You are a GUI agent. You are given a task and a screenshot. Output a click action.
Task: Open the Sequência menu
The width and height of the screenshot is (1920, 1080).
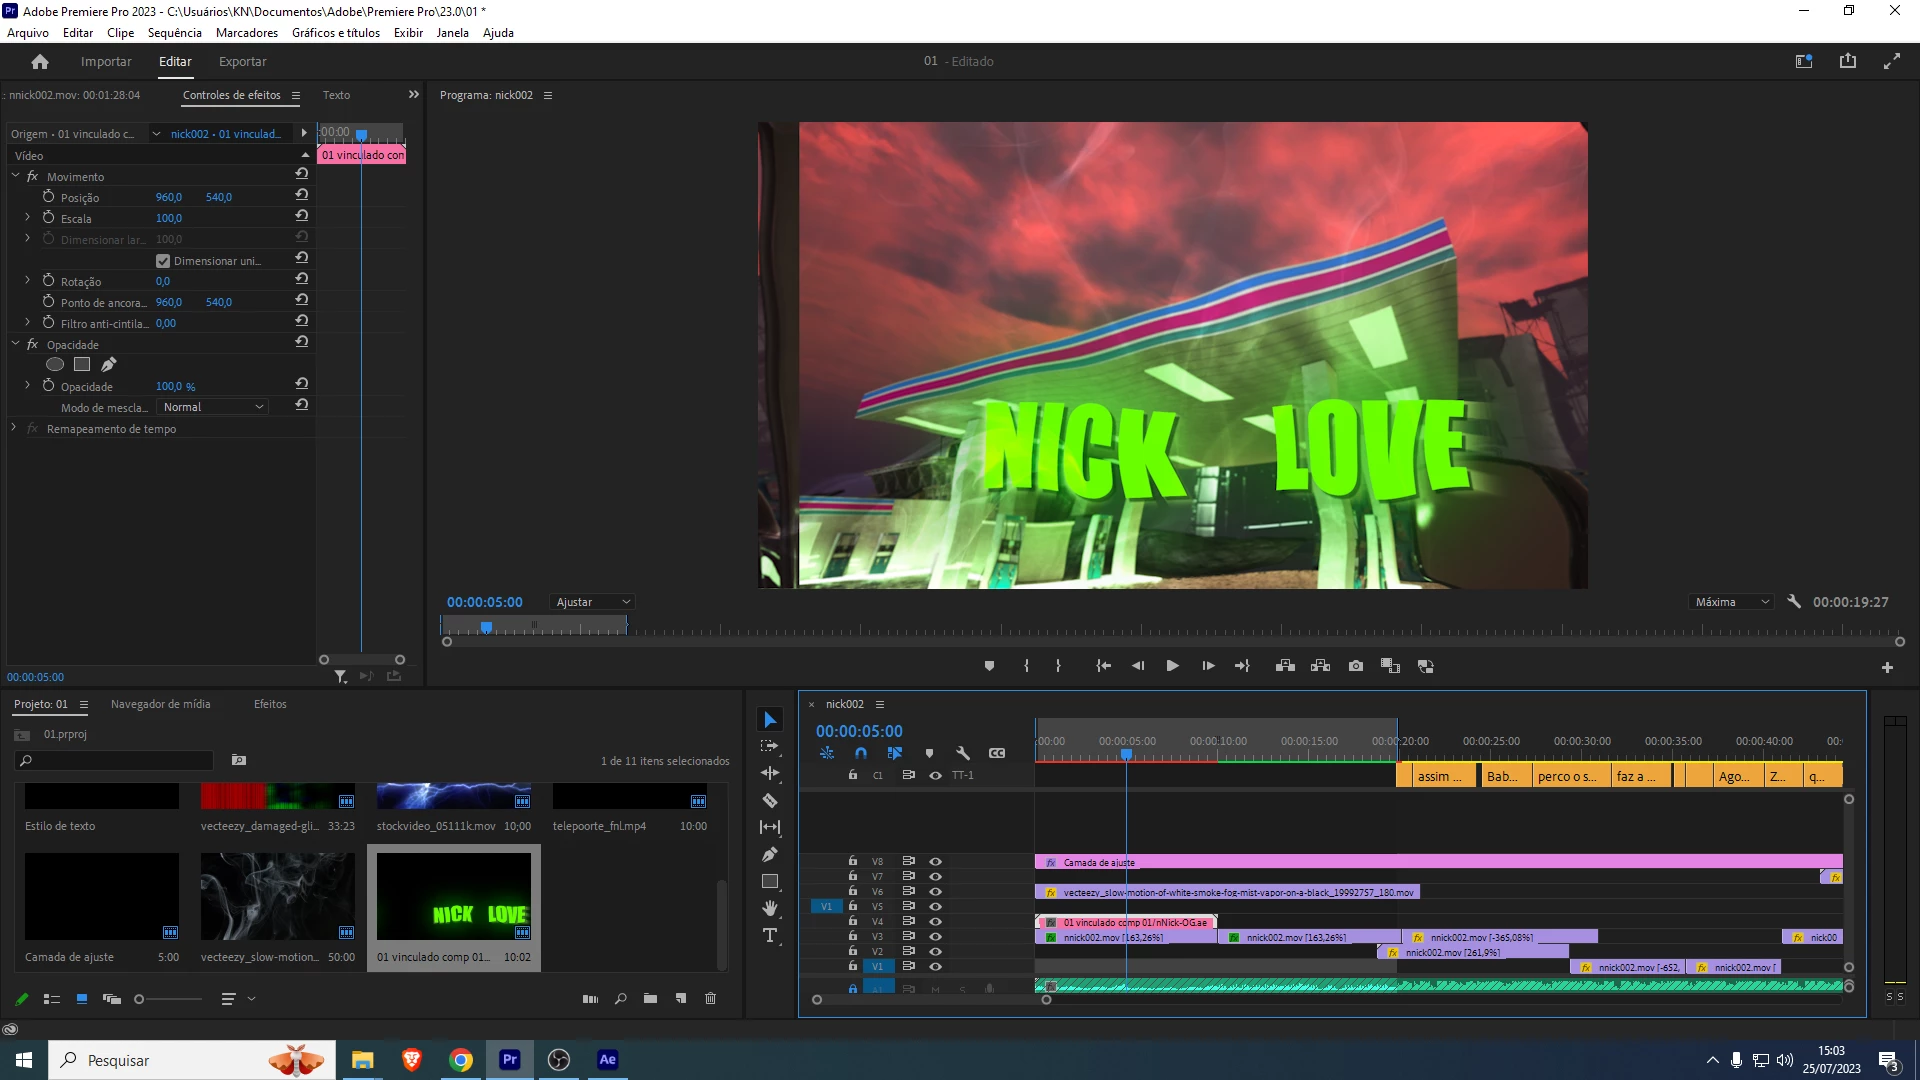[x=174, y=32]
